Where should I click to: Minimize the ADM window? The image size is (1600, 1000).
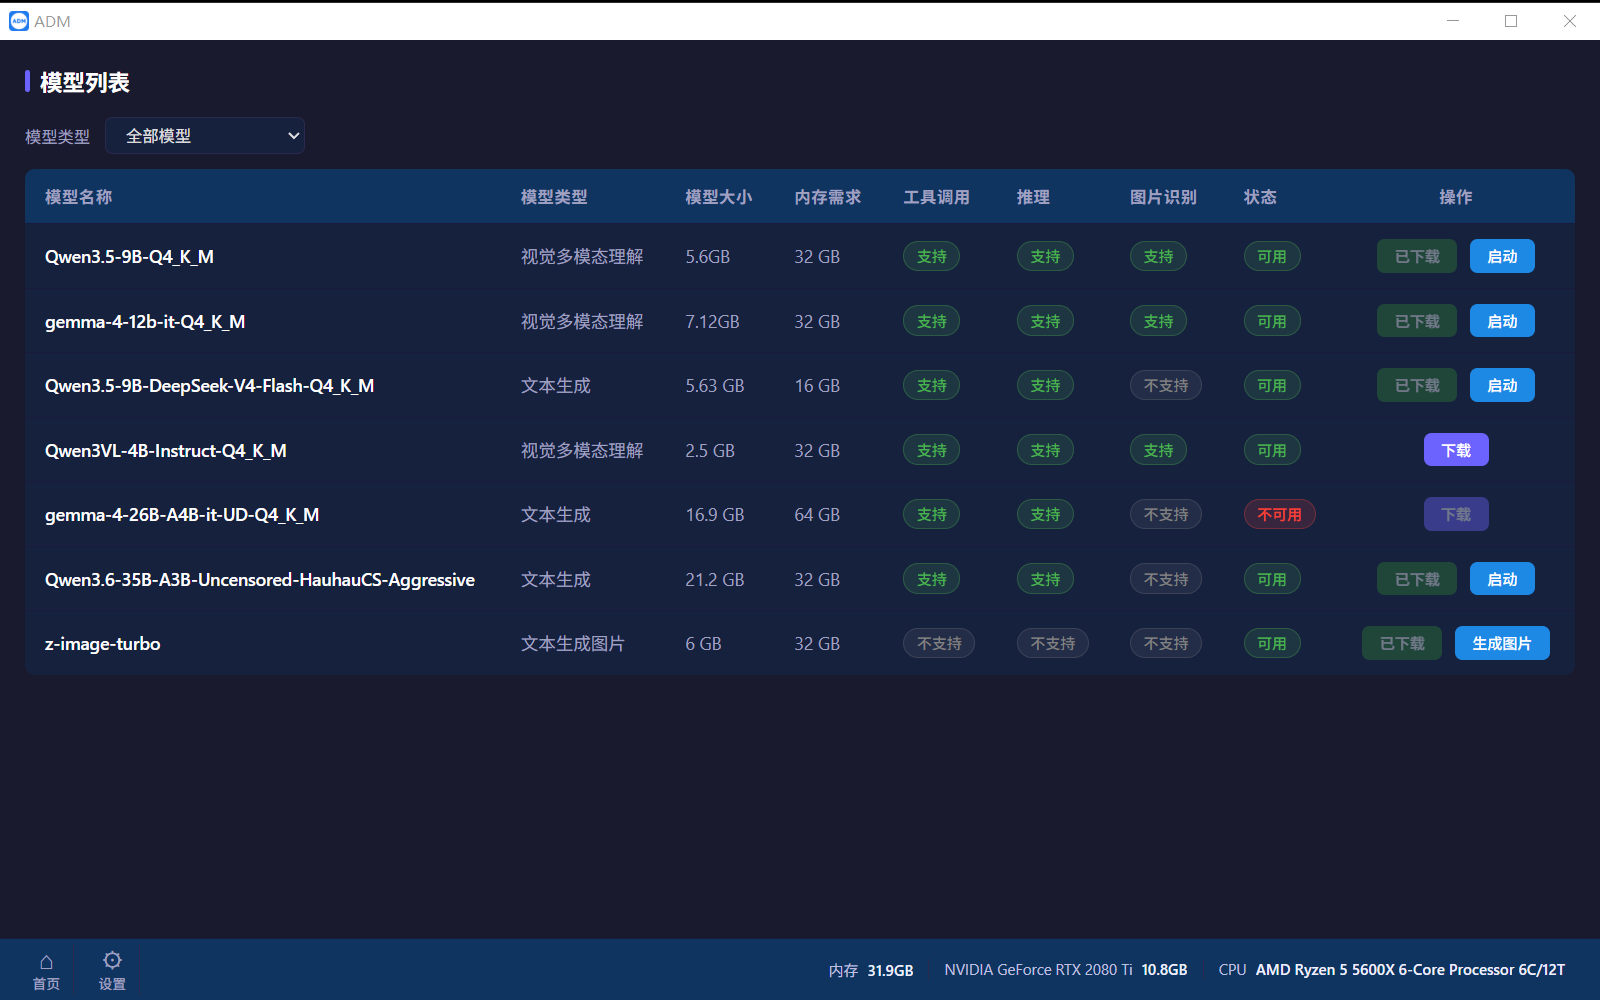tap(1453, 21)
